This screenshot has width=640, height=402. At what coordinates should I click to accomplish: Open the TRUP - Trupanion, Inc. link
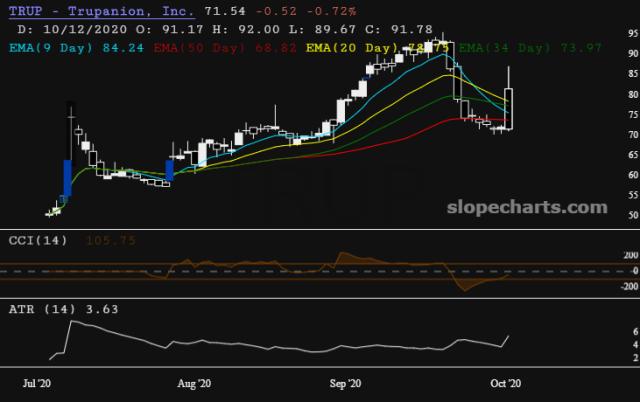[102, 11]
